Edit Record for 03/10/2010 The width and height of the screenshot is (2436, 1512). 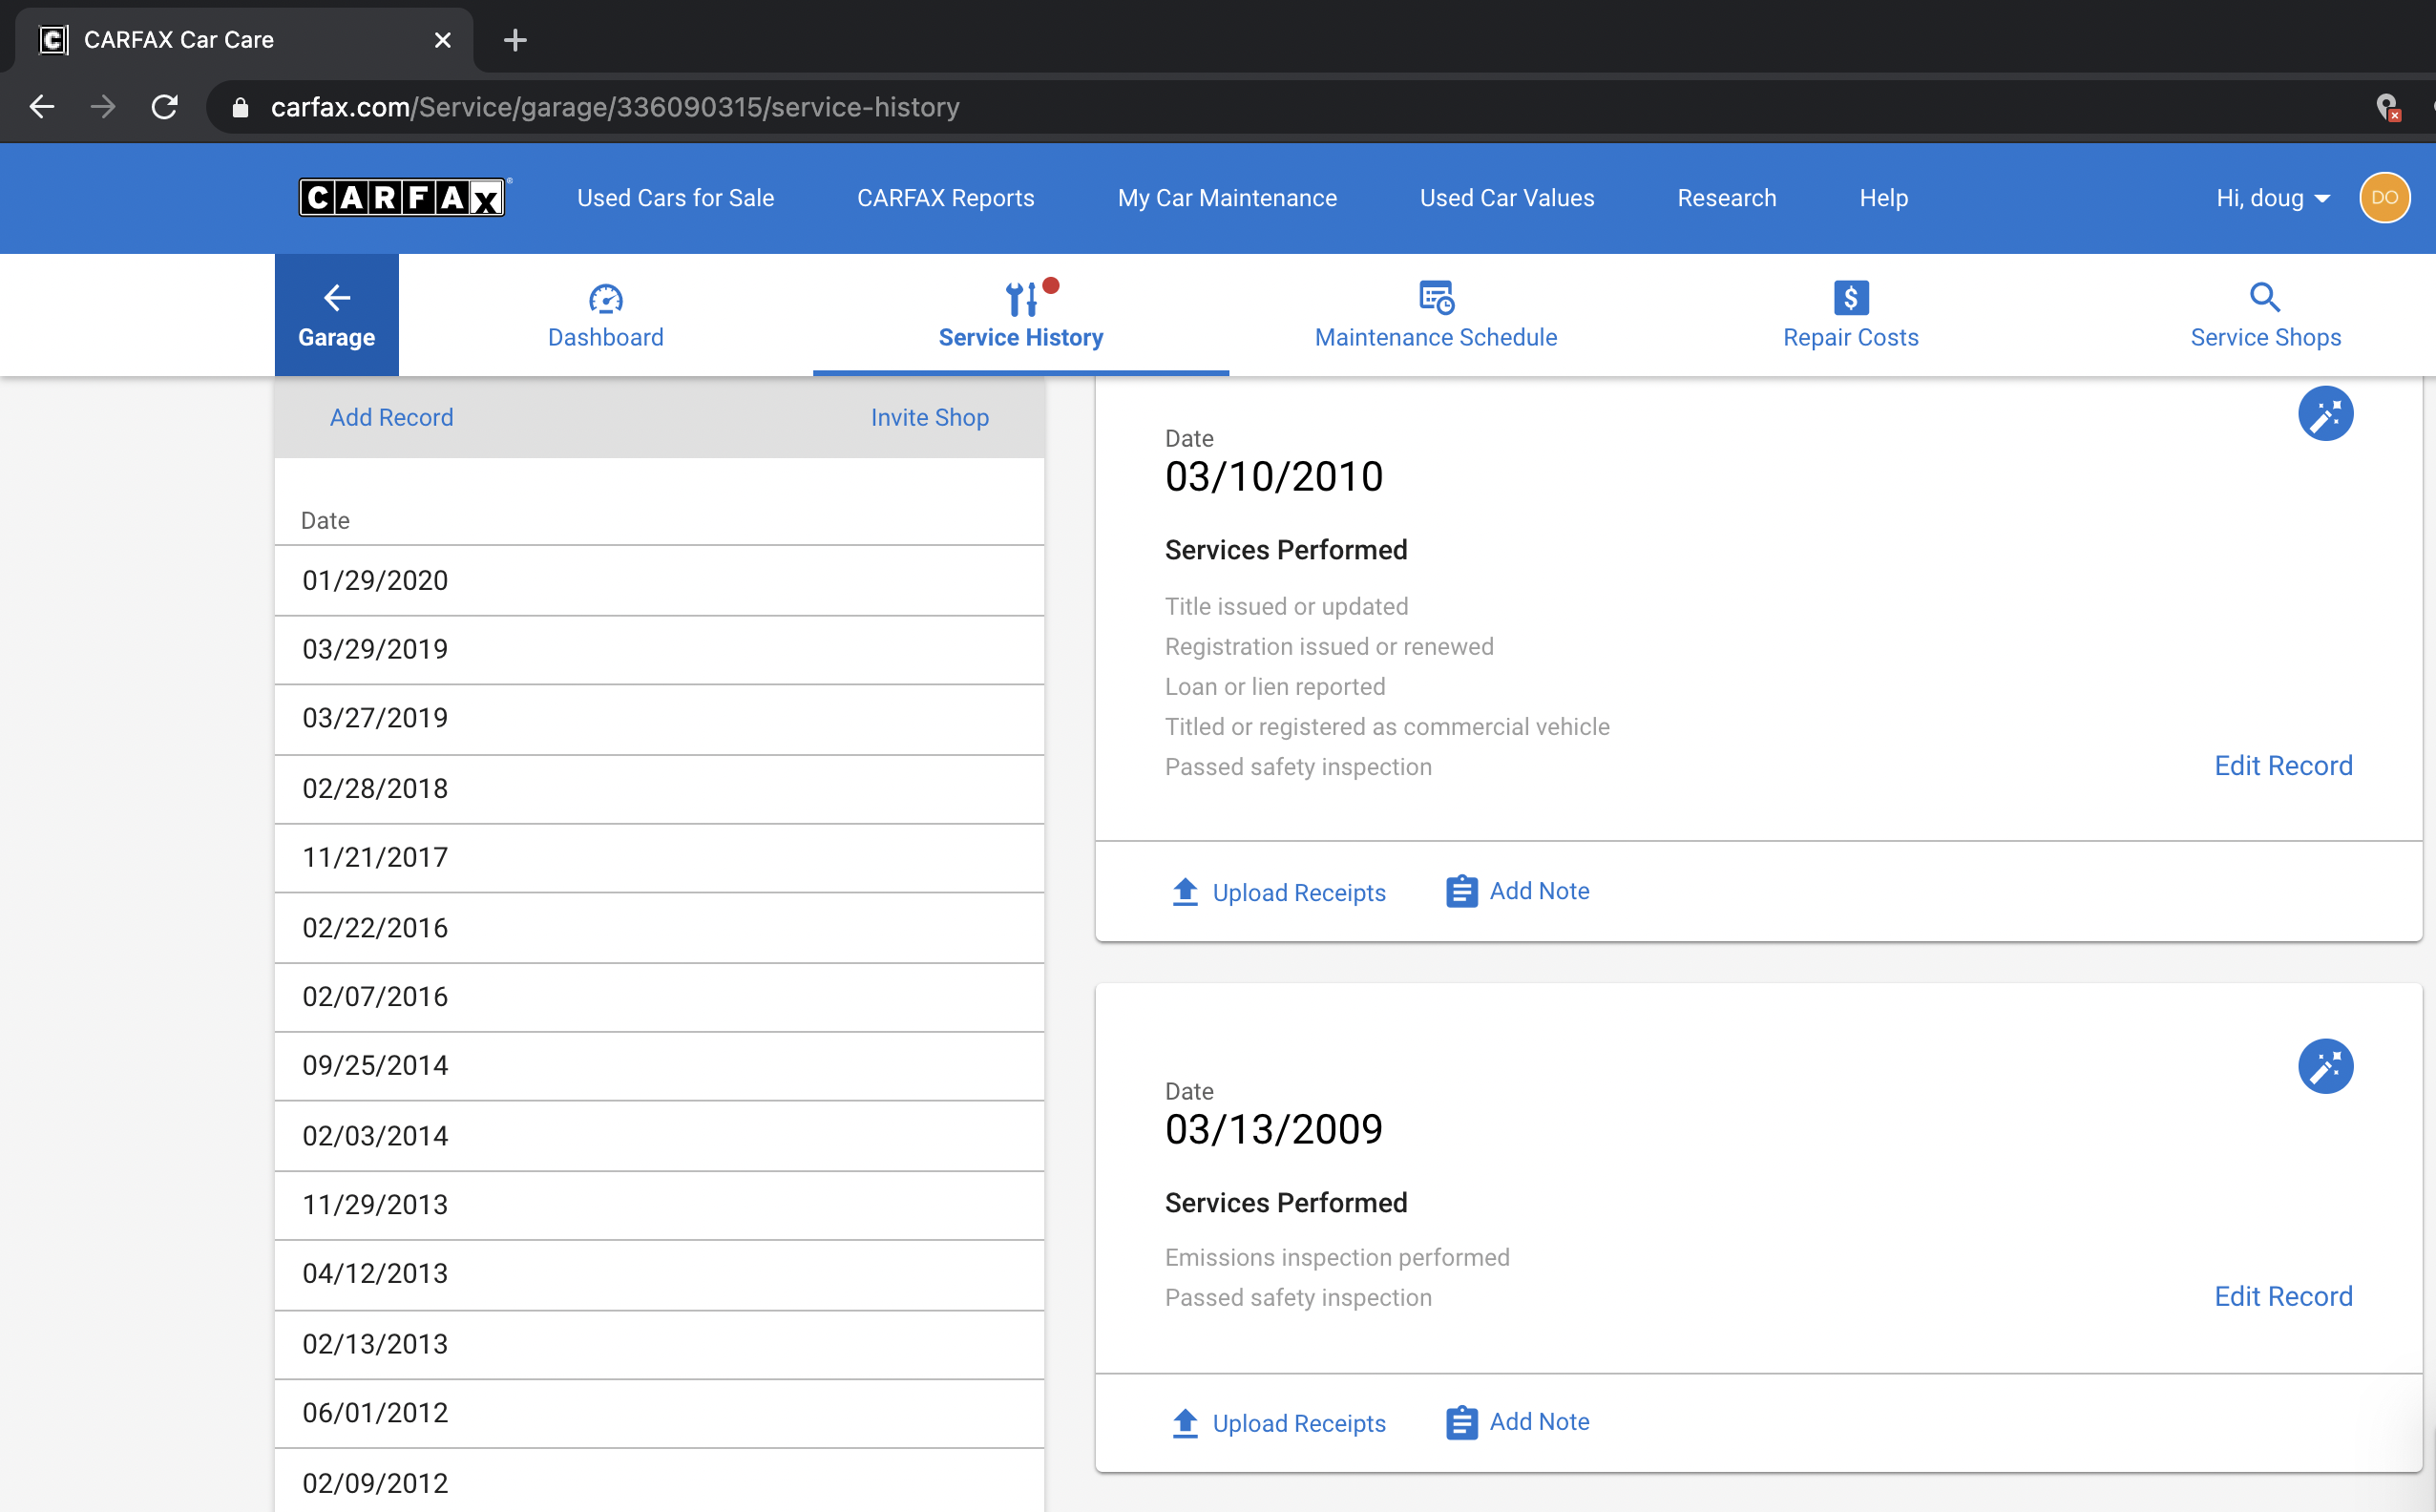click(2283, 765)
